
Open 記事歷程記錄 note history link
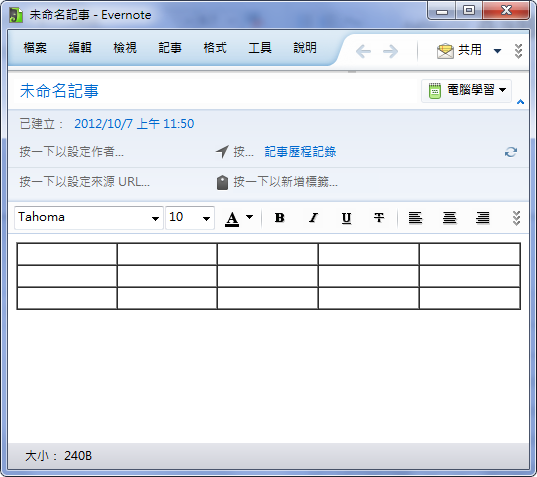point(300,152)
